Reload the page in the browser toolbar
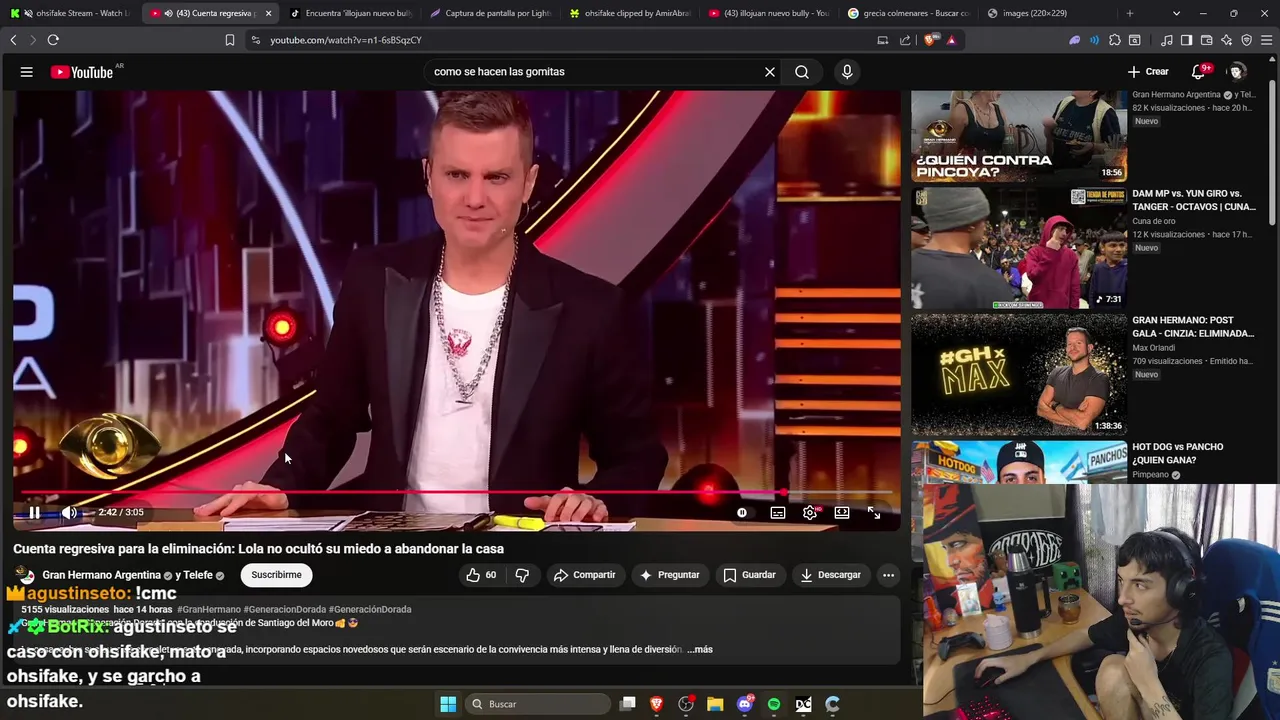This screenshot has height=720, width=1280. coord(53,40)
